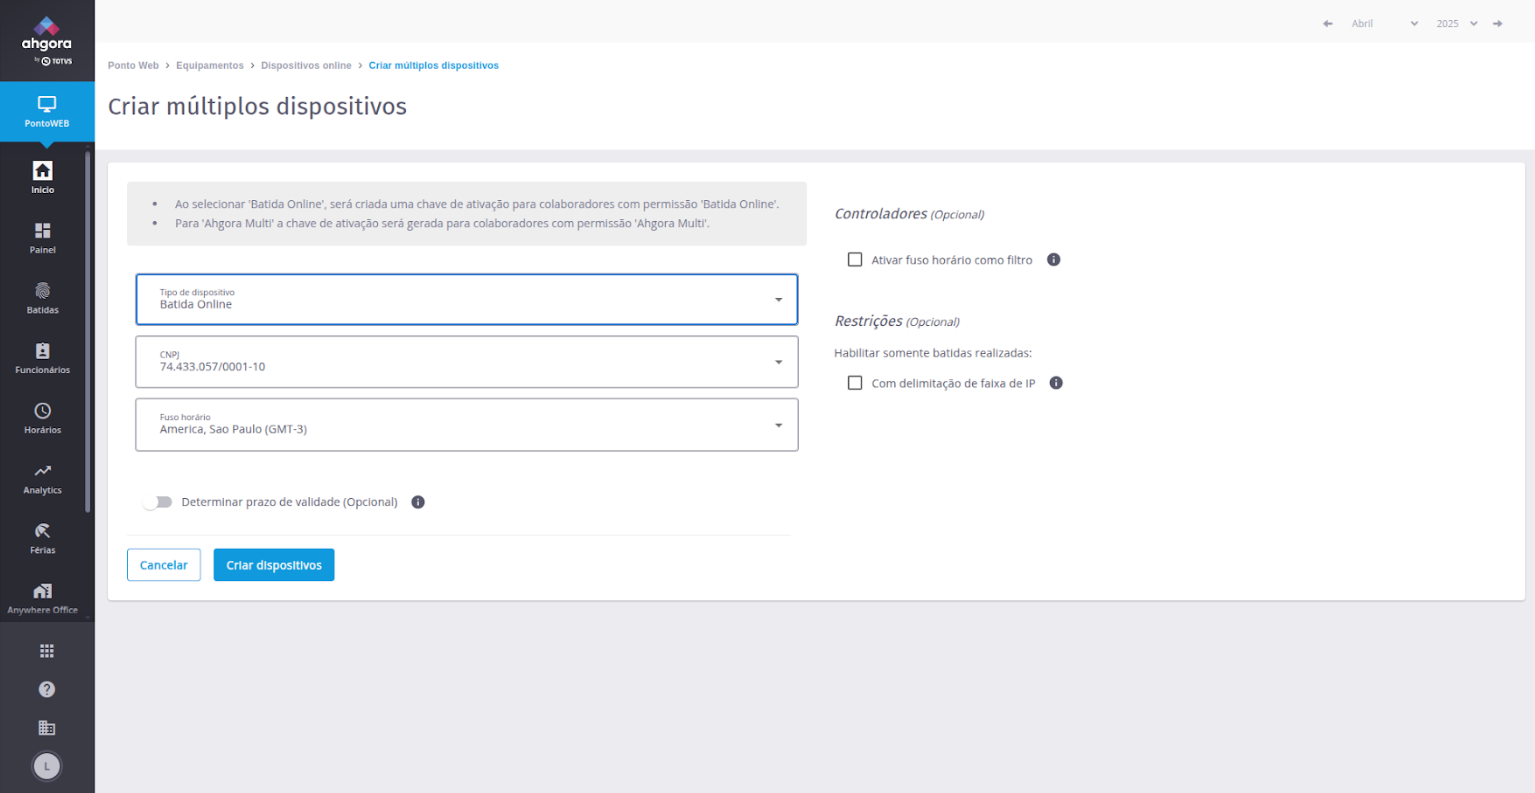
Task: Click the Criar múltiplos dispositivos page title
Action: point(257,106)
